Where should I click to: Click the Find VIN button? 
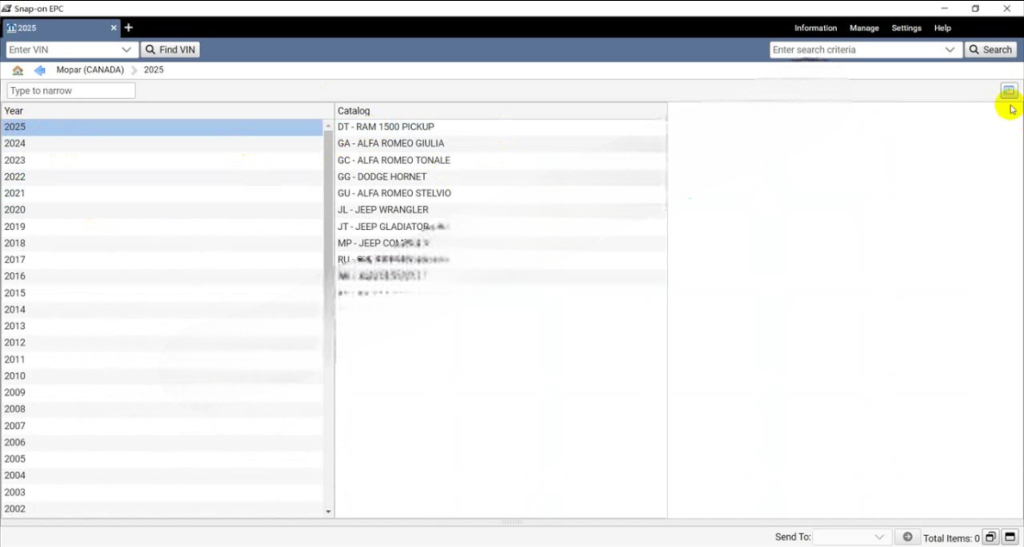click(170, 49)
